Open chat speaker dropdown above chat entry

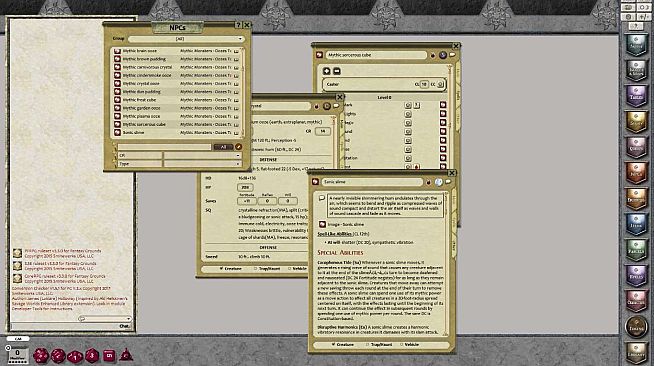pyautogui.click(x=105, y=319)
